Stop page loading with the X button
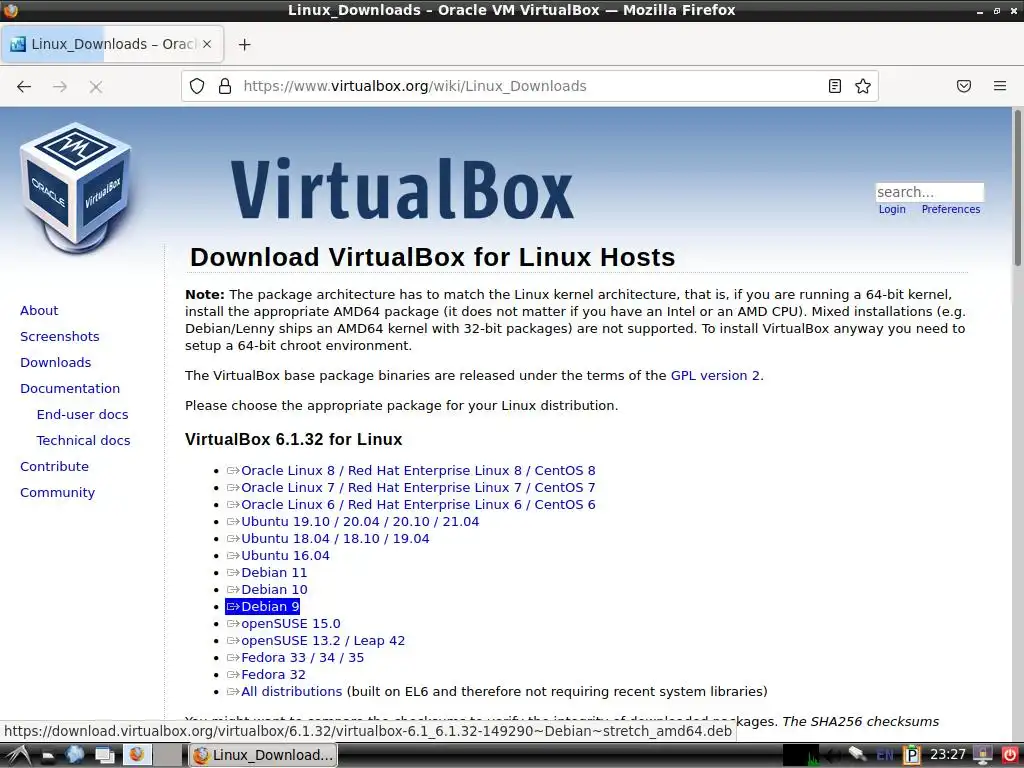The image size is (1024, 768). 95,86
